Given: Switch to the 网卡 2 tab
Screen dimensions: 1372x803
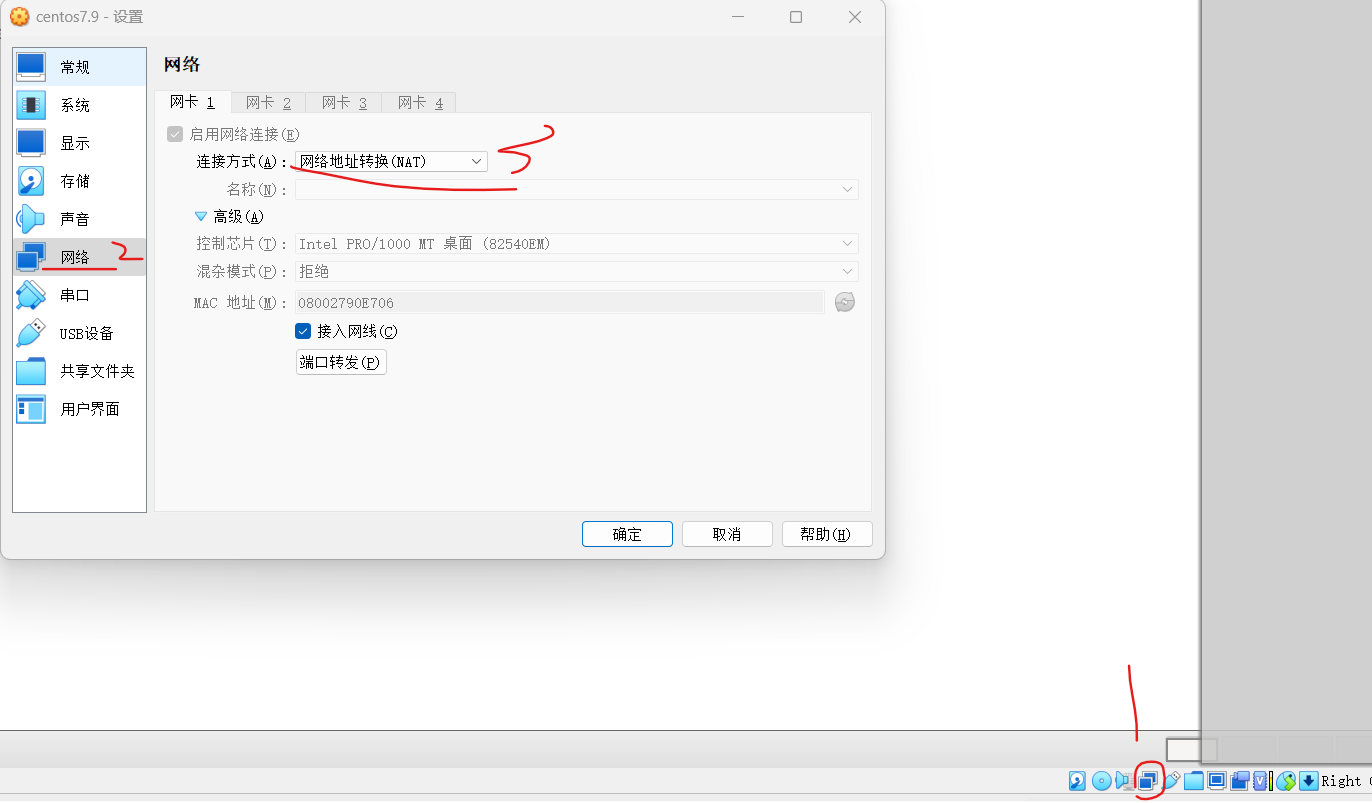Looking at the screenshot, I should (267, 101).
